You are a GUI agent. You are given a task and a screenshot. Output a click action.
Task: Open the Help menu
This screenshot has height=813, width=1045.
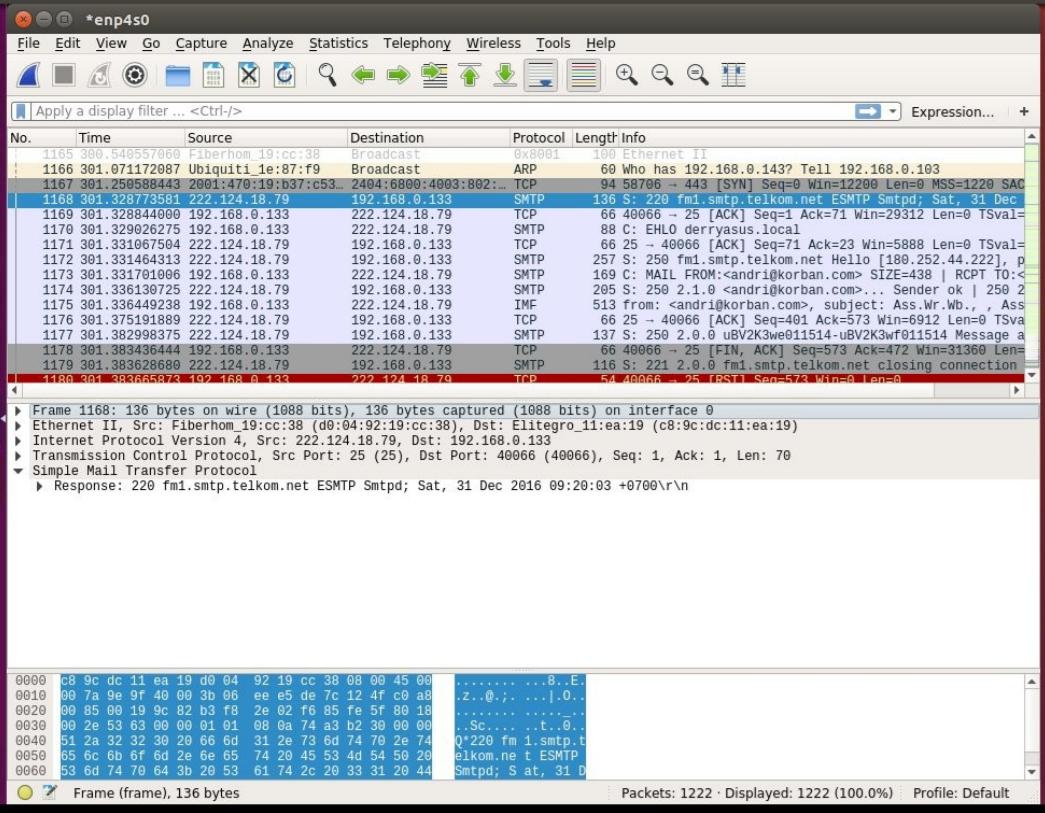(600, 43)
